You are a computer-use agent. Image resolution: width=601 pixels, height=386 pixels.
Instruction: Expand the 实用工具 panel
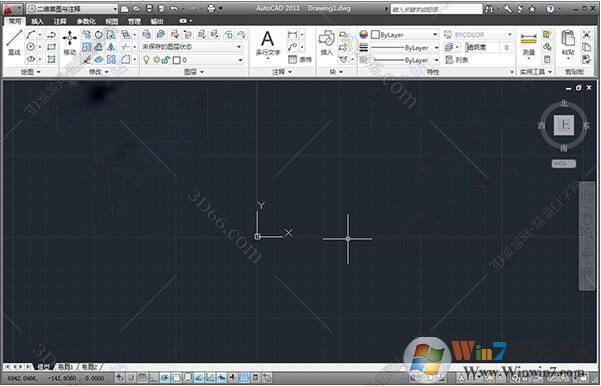pyautogui.click(x=536, y=72)
